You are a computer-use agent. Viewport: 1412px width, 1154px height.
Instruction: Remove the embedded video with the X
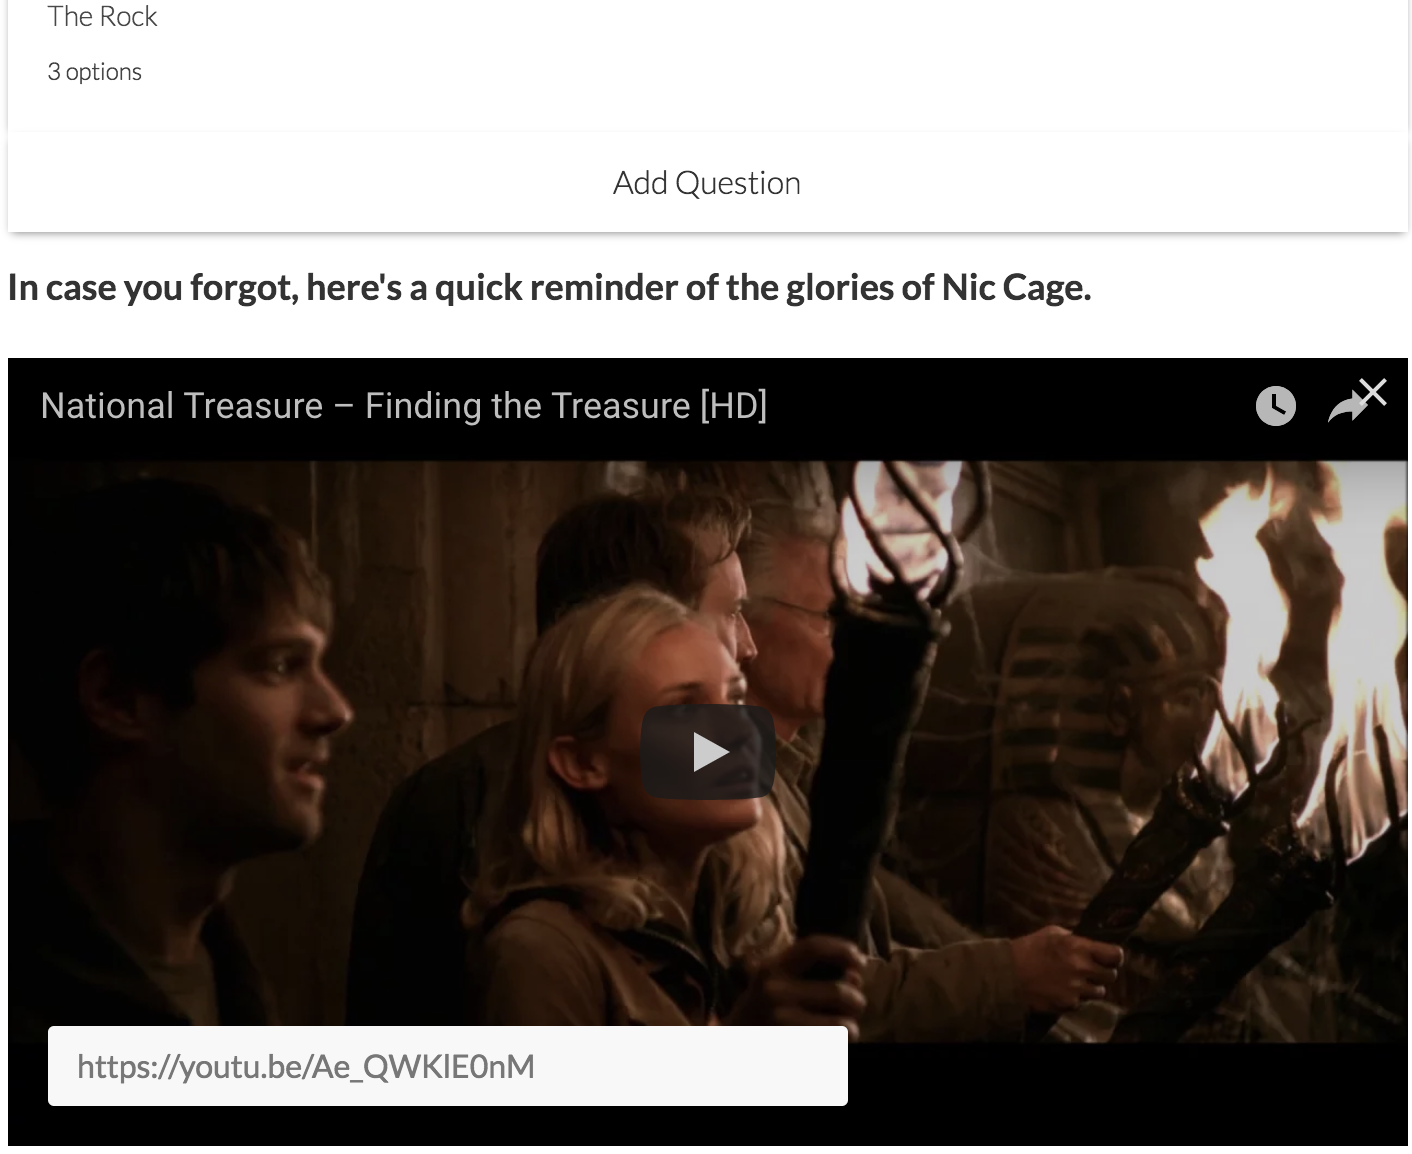point(1374,391)
